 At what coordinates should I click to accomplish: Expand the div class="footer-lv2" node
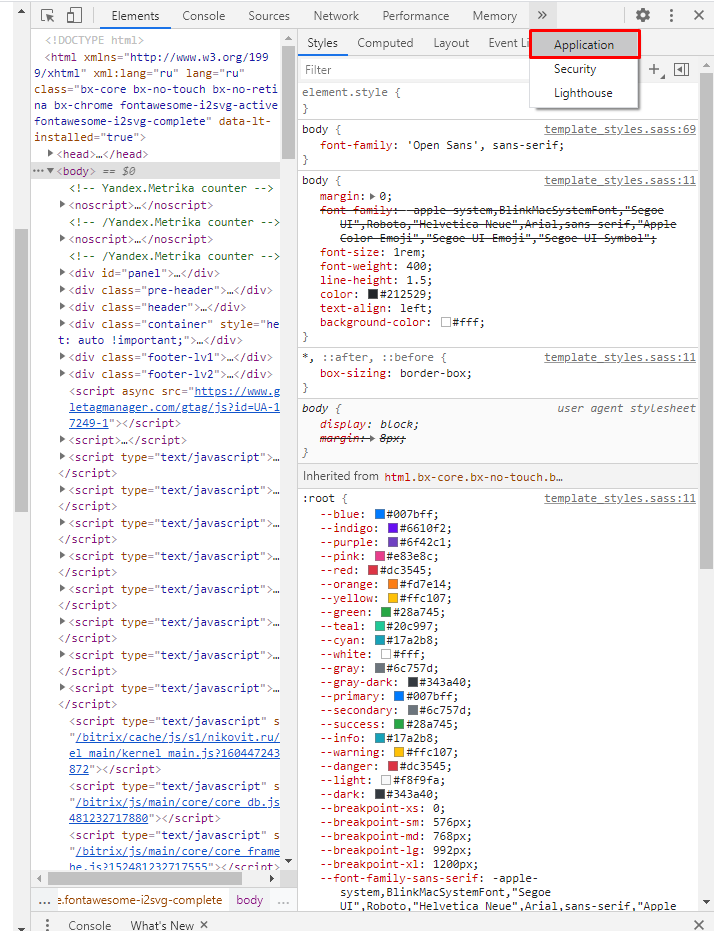(x=62, y=373)
